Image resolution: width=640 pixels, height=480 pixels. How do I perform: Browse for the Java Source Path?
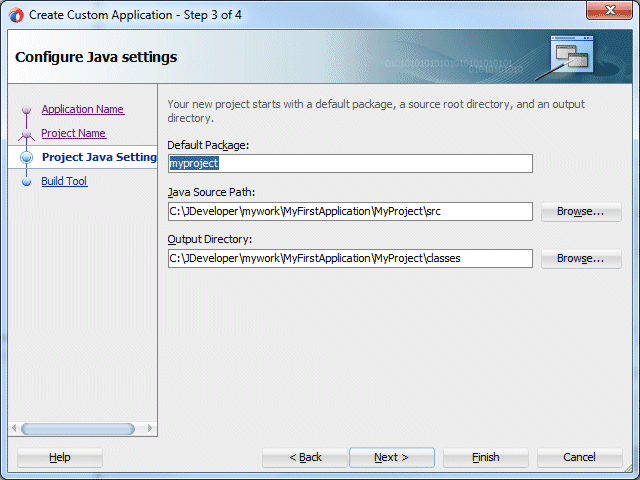581,211
